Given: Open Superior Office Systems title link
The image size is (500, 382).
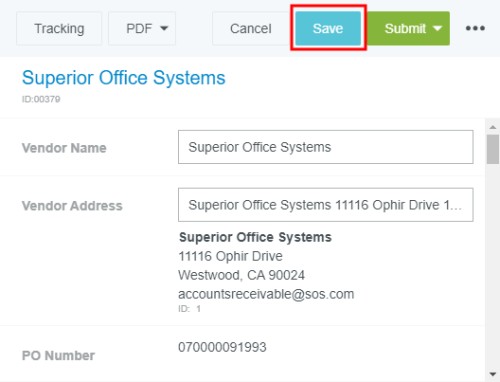Looking at the screenshot, I should 124,78.
